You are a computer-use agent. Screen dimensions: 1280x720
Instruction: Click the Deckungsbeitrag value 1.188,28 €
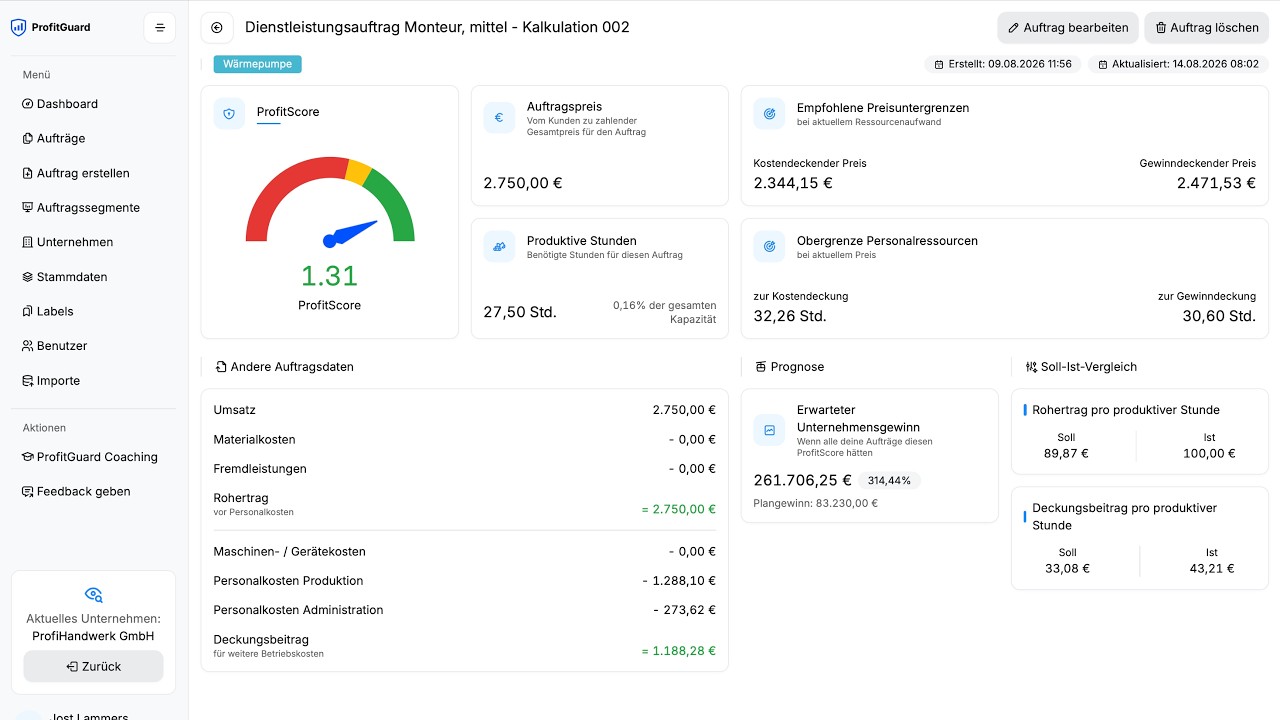point(679,651)
